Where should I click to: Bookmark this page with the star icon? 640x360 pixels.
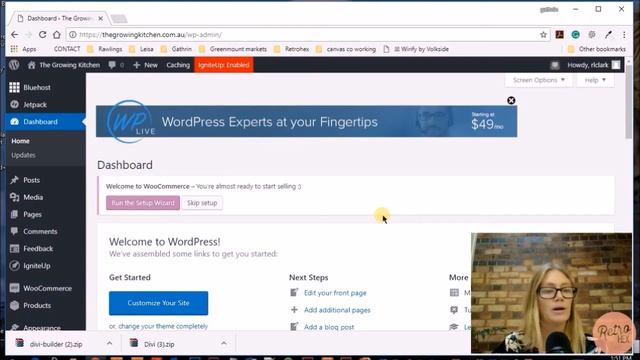[543, 35]
